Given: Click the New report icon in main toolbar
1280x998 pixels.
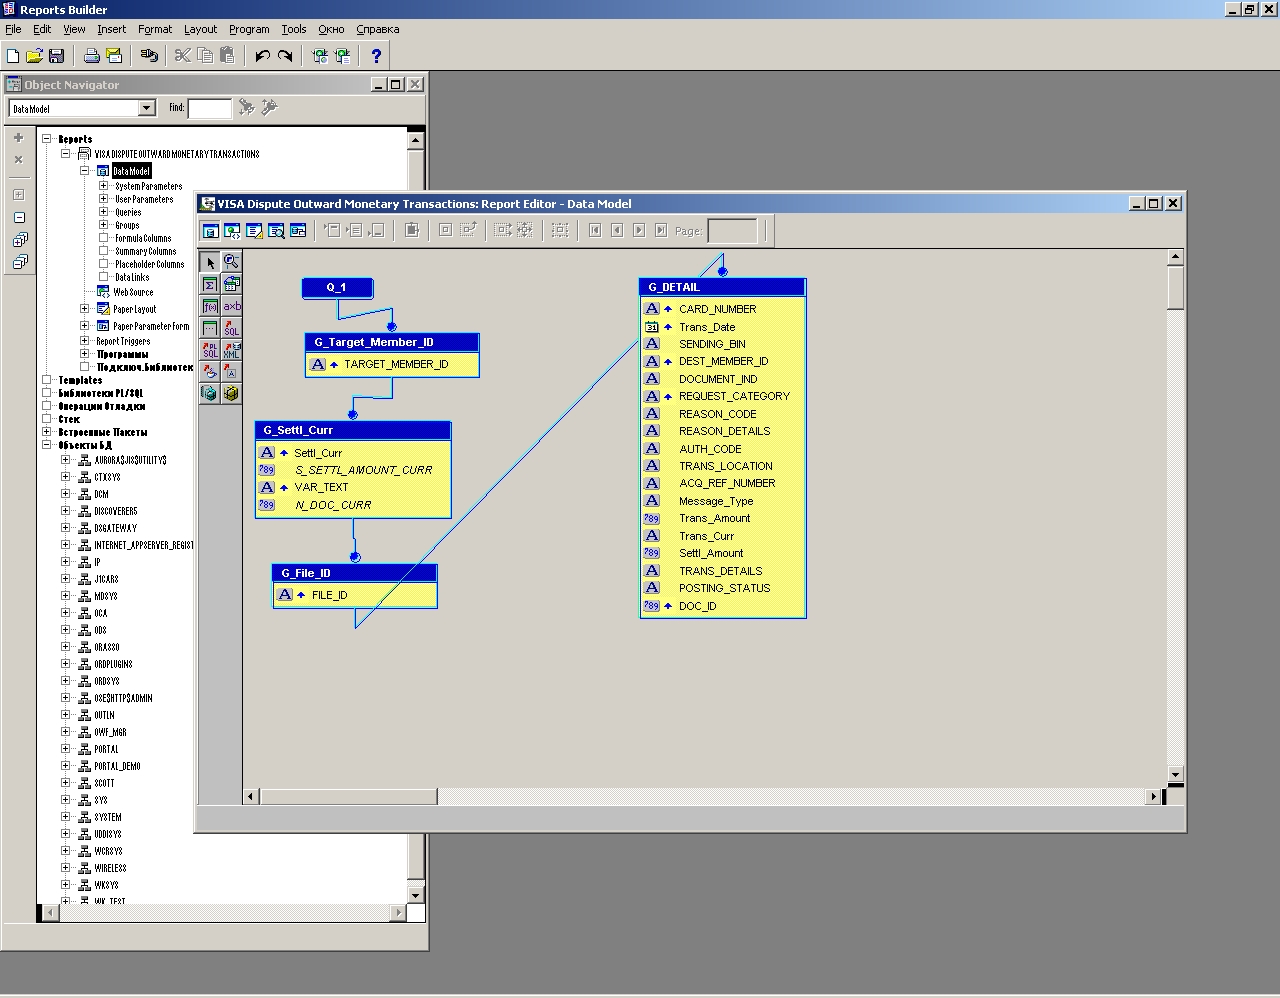Looking at the screenshot, I should click(x=13, y=56).
